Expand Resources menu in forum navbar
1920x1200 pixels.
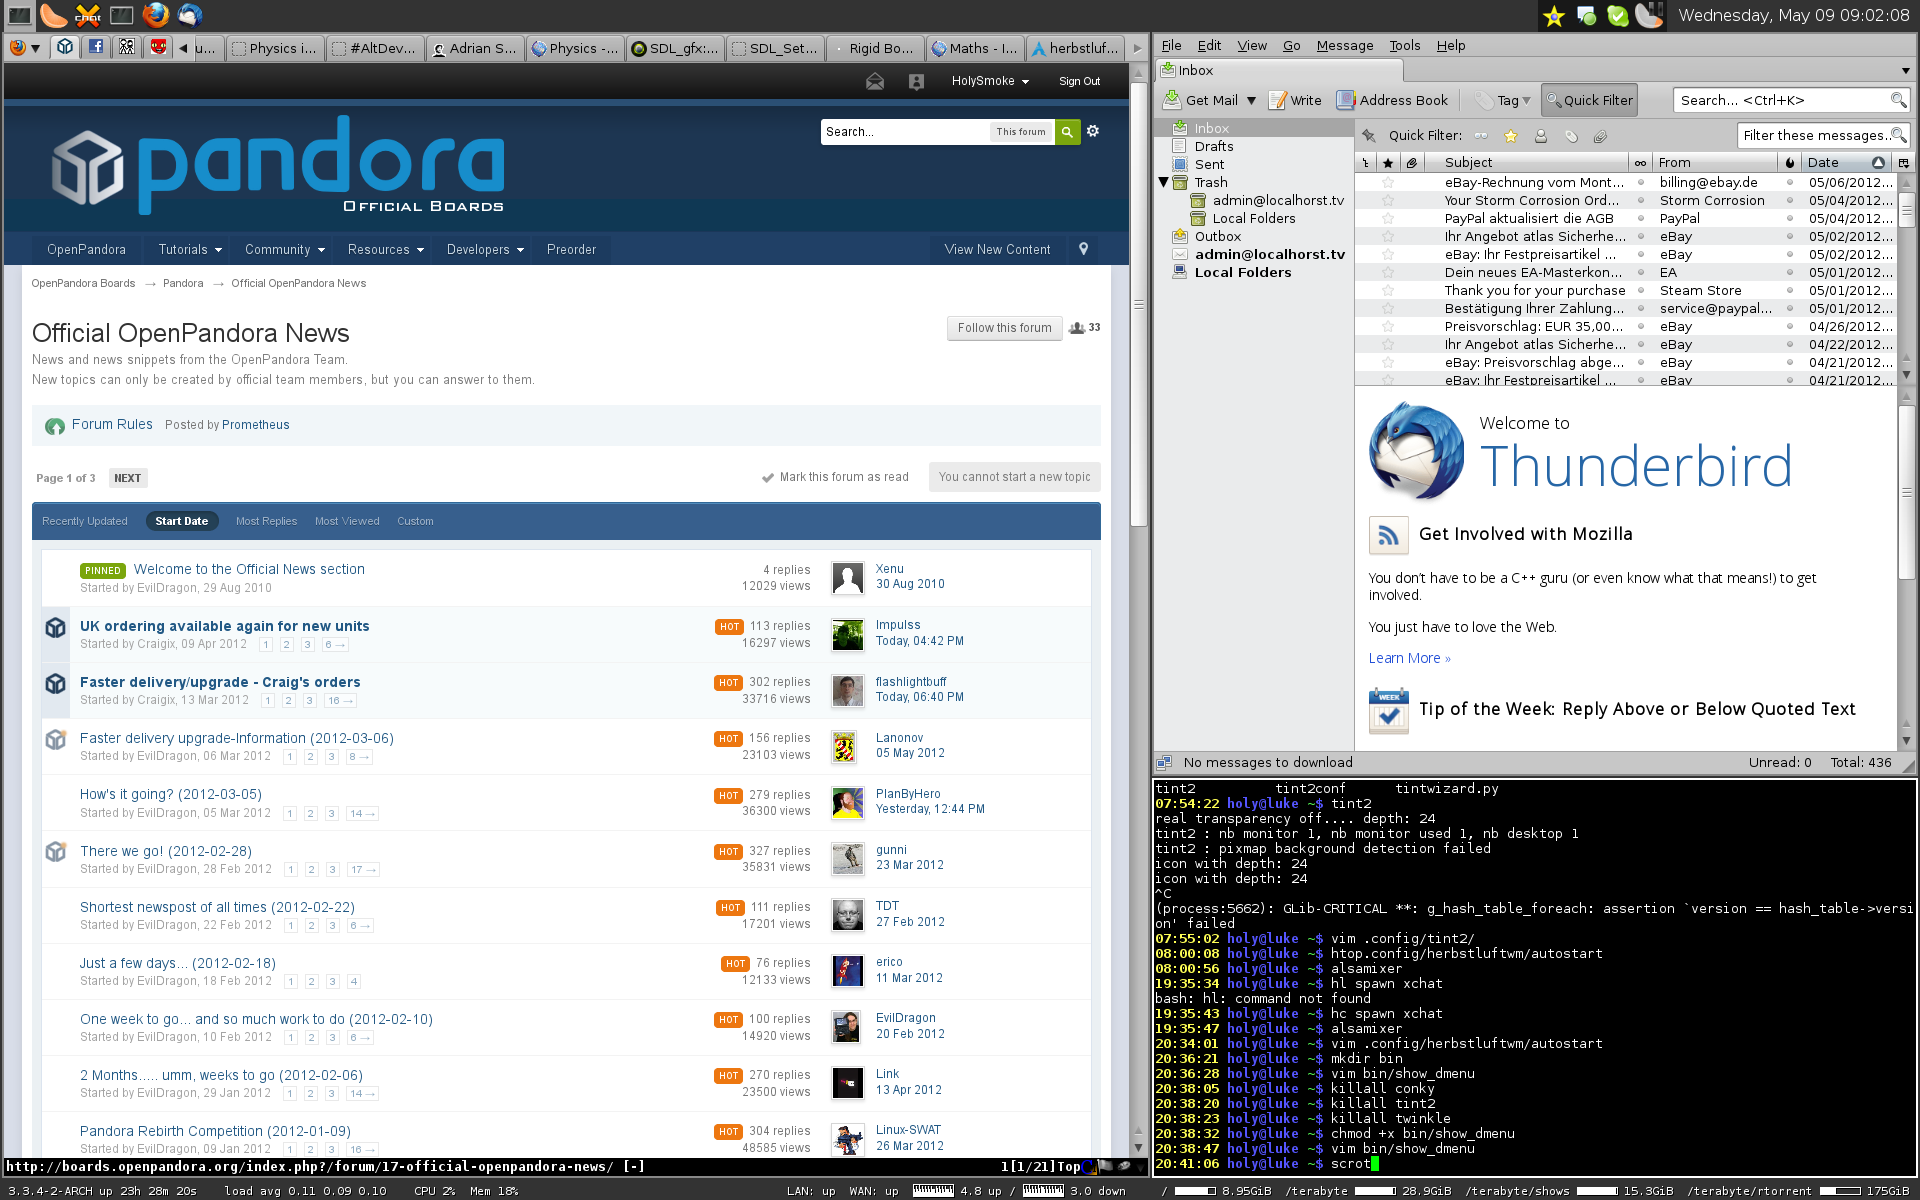(x=386, y=249)
